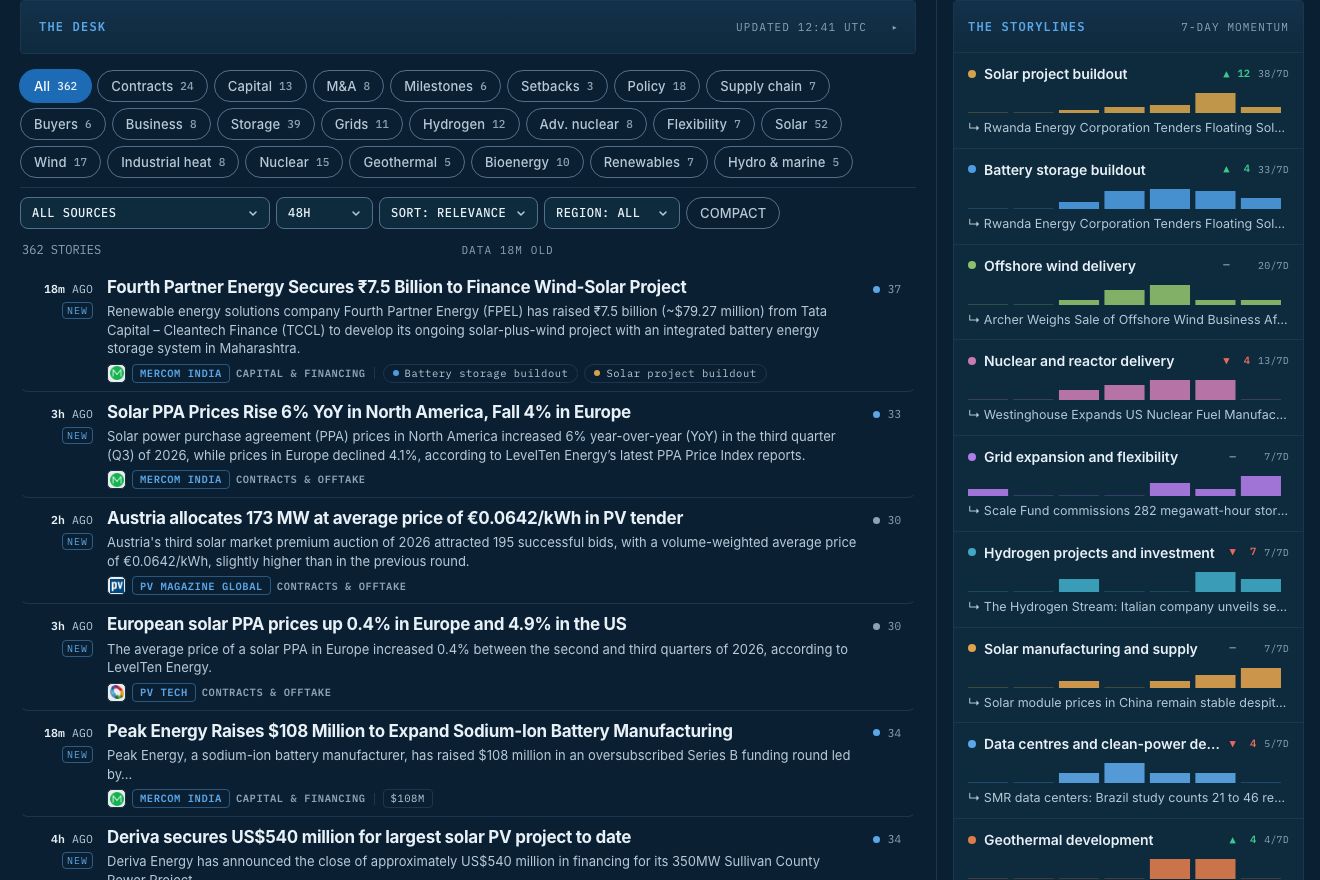Screen dimensions: 1320x880
Task: Open the Hydrogen projects and investment storyline
Action: [x=1128, y=580]
